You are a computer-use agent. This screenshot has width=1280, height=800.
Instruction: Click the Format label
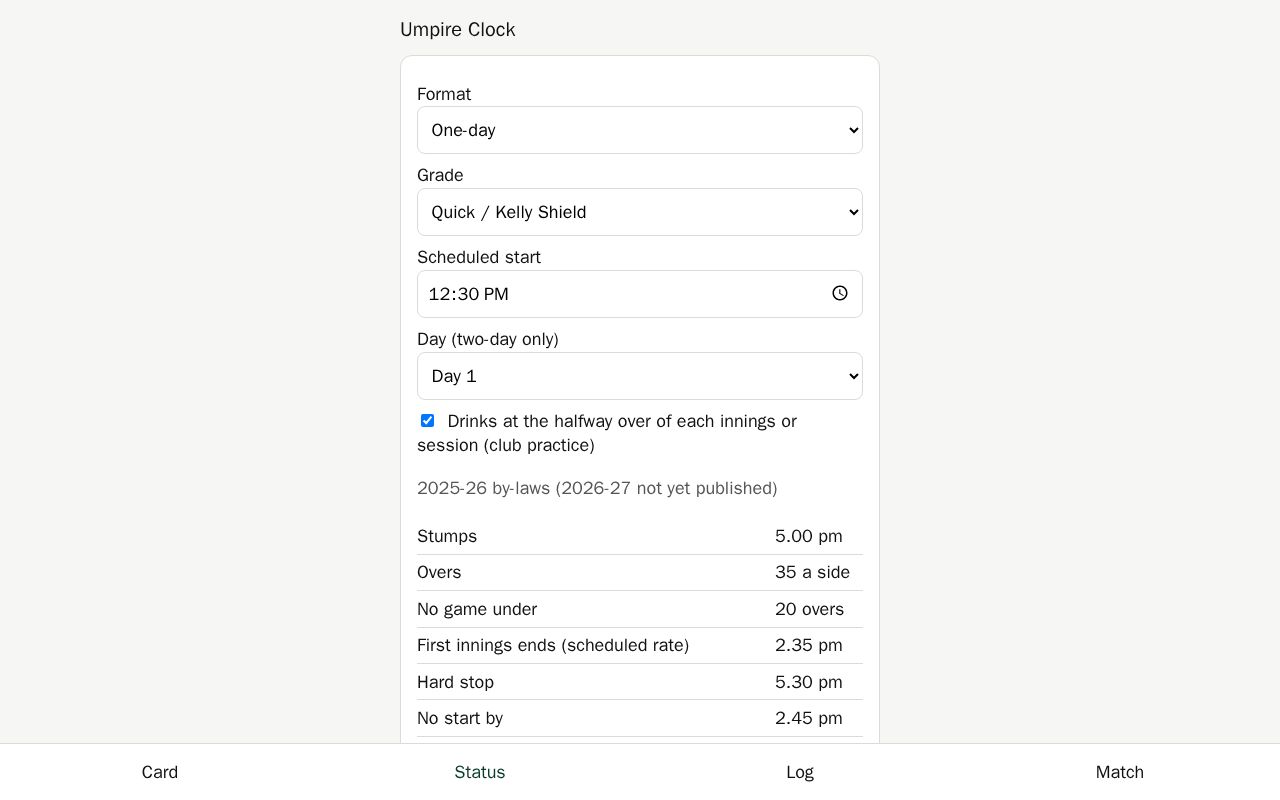click(x=444, y=94)
